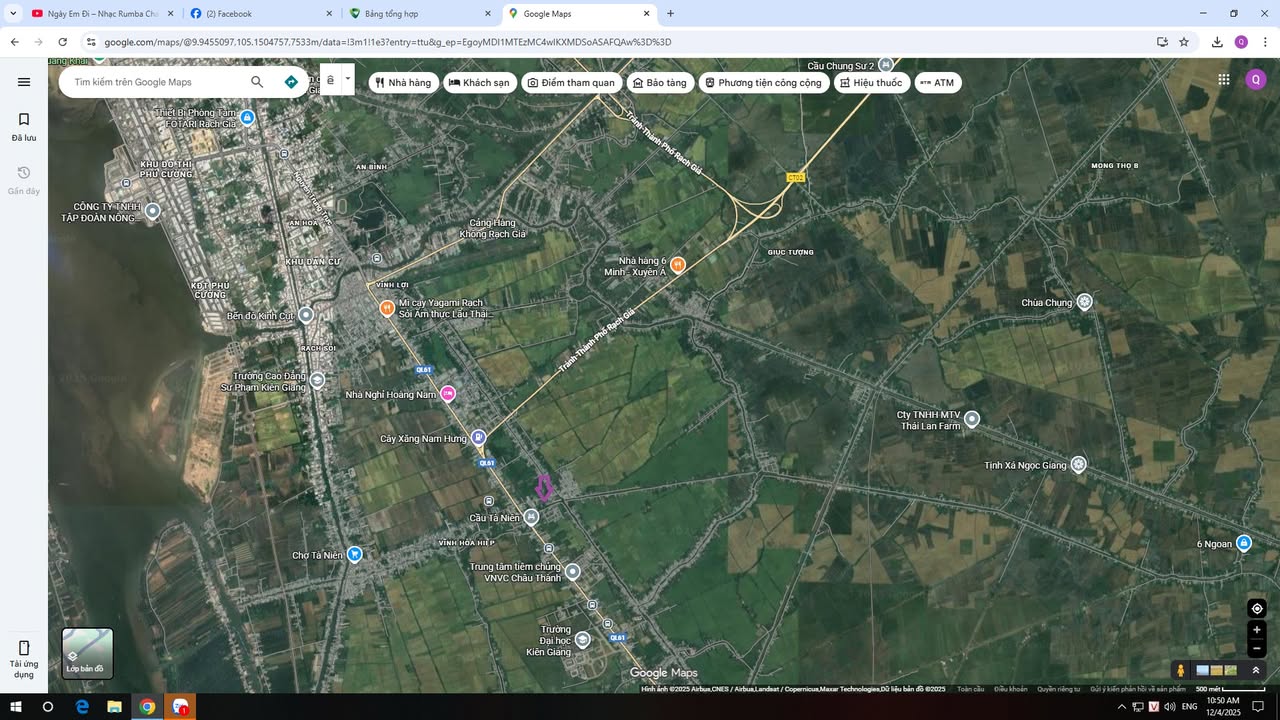
Task: Open the Google Maps hamburger menu
Action: point(24,82)
